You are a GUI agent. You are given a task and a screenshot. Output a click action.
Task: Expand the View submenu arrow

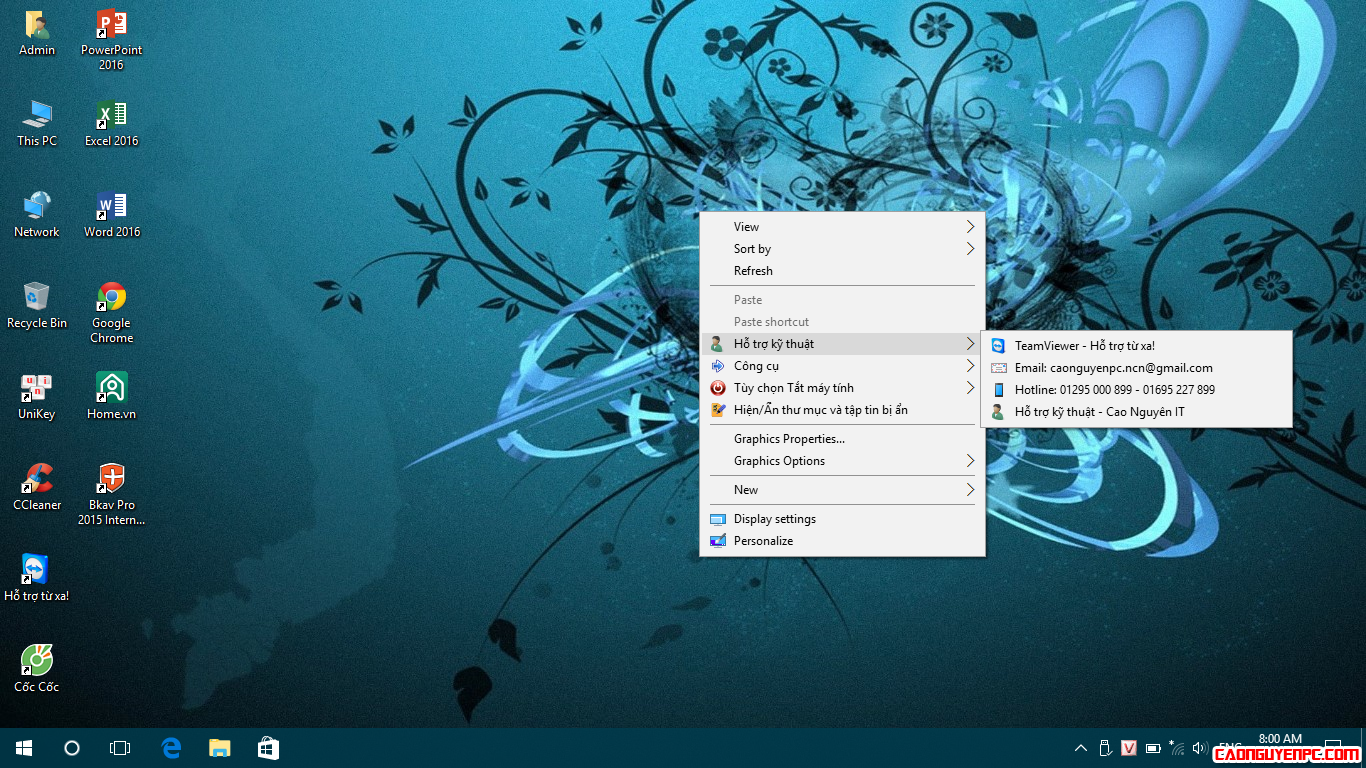pyautogui.click(x=970, y=227)
